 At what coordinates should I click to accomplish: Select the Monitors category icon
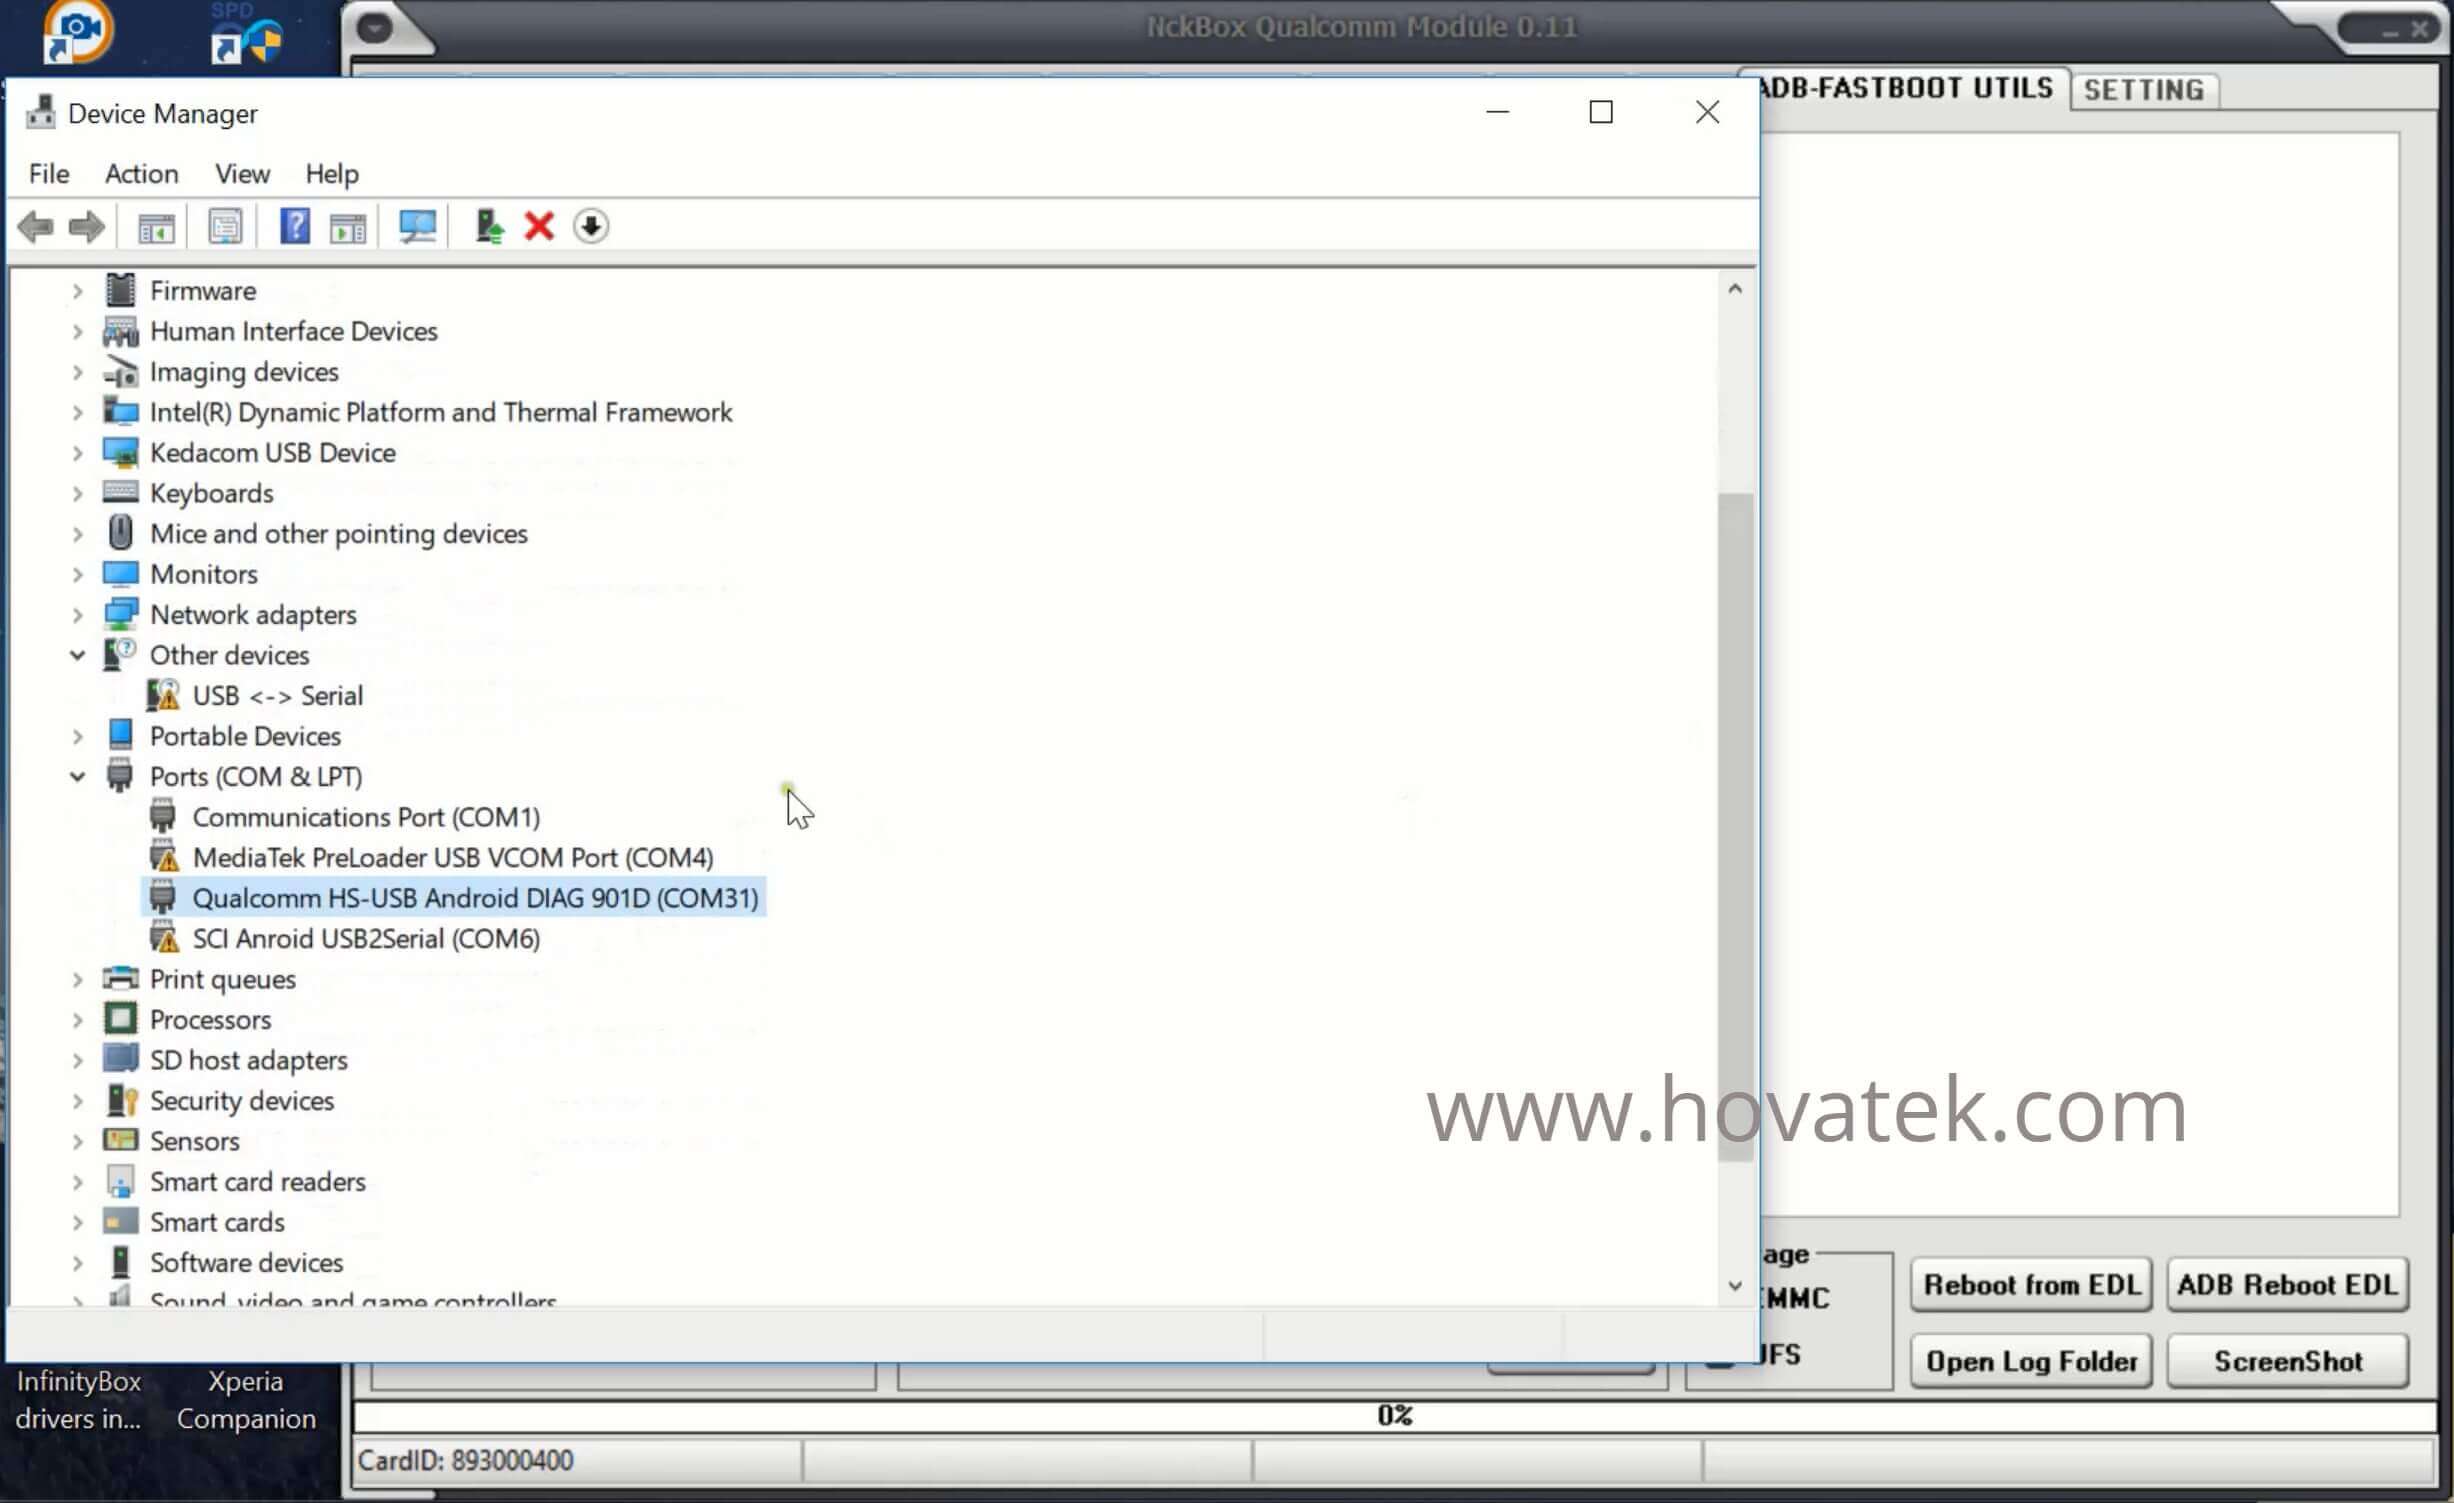[x=120, y=573]
